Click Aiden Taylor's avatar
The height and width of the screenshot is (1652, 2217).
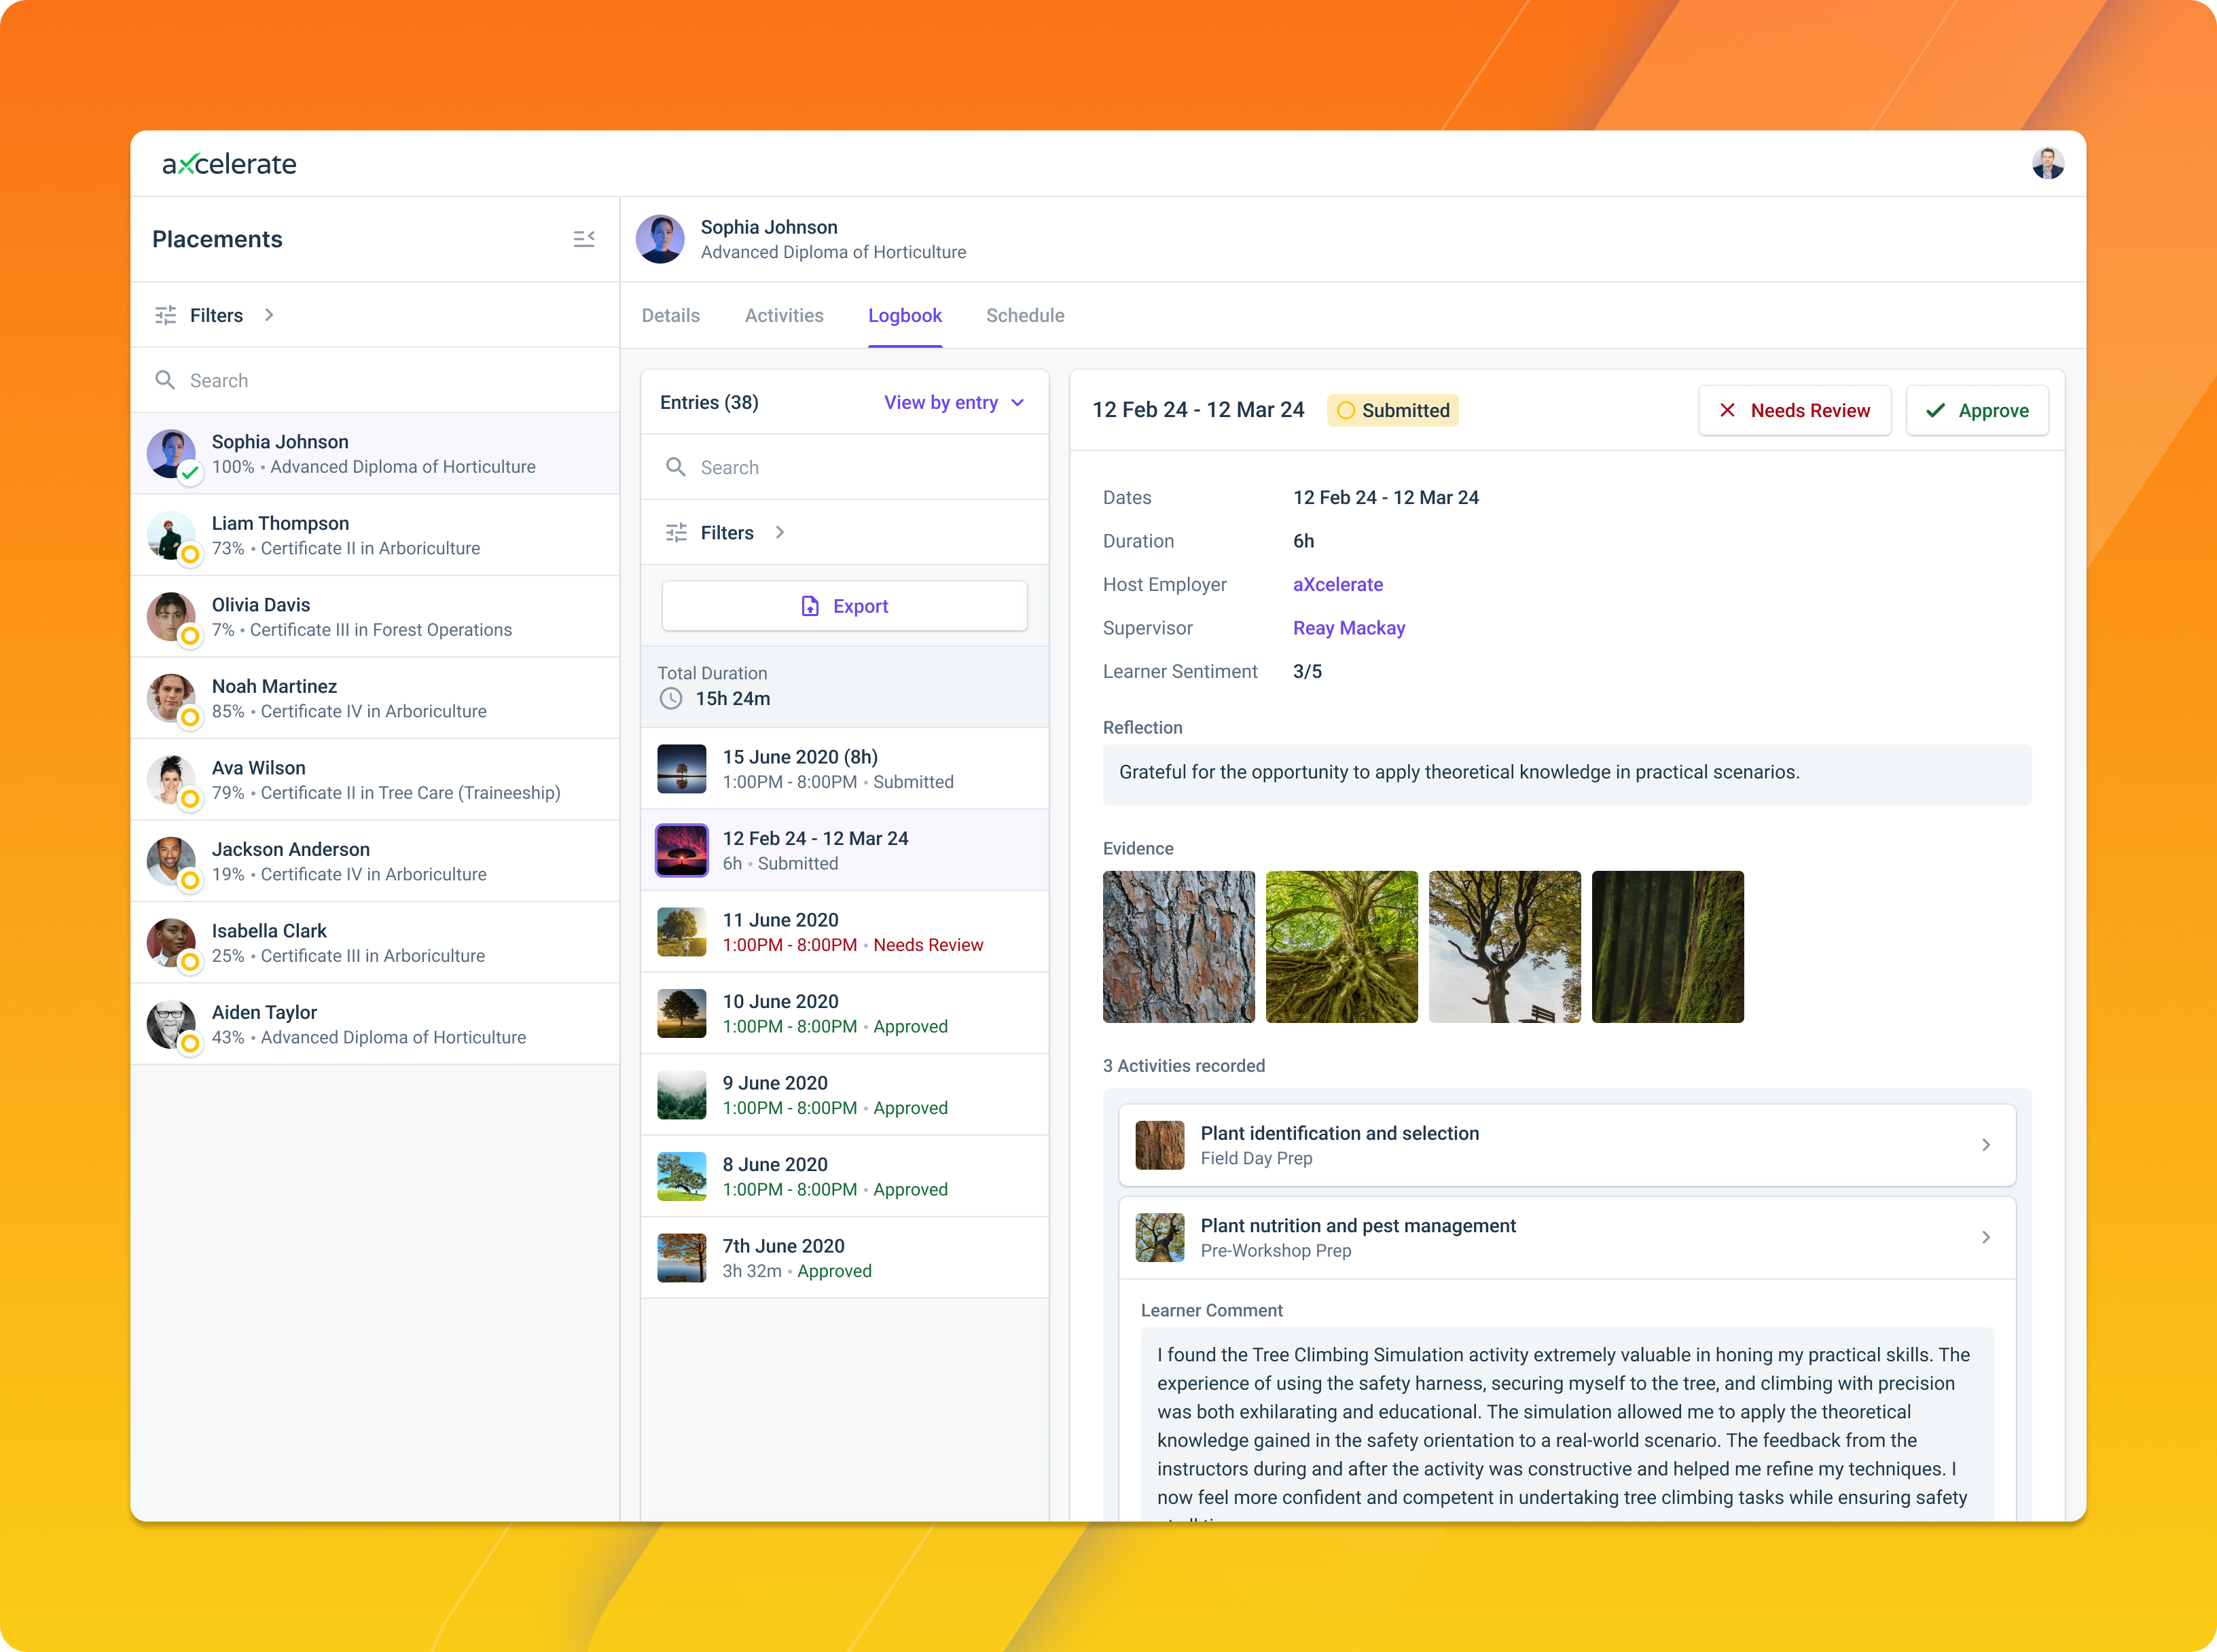click(x=171, y=1024)
